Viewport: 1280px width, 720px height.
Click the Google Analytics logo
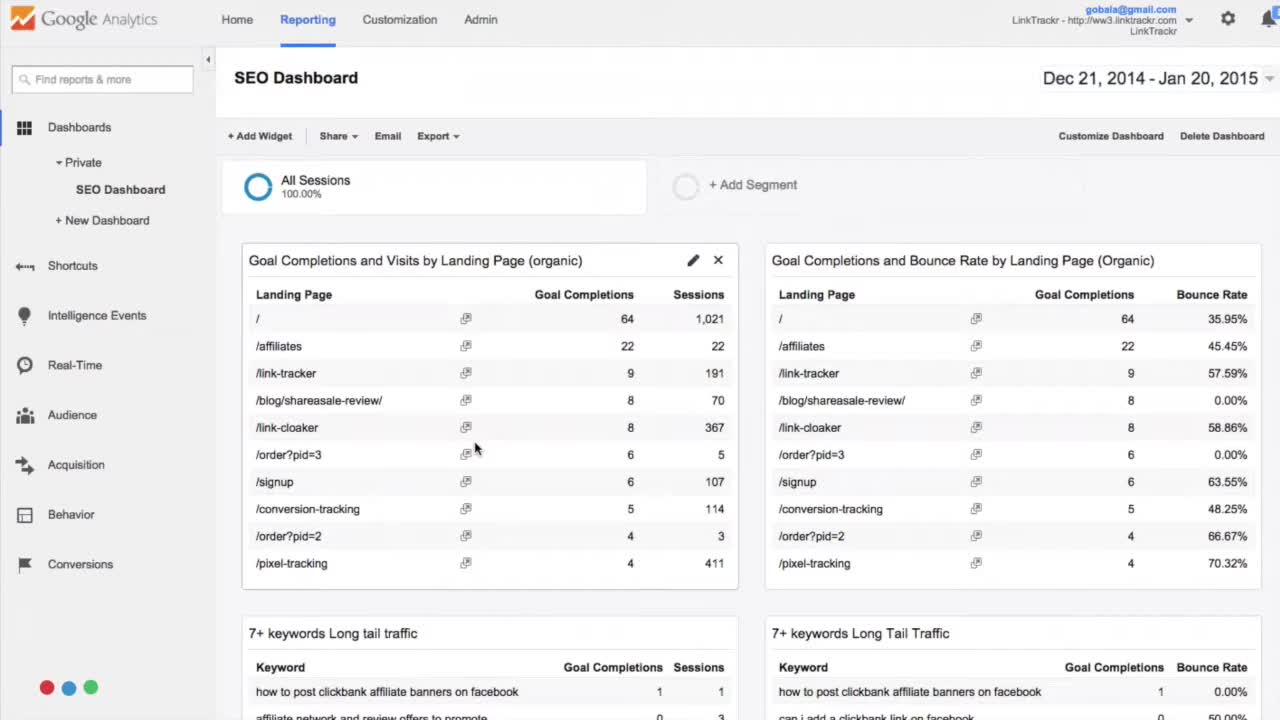click(x=84, y=19)
